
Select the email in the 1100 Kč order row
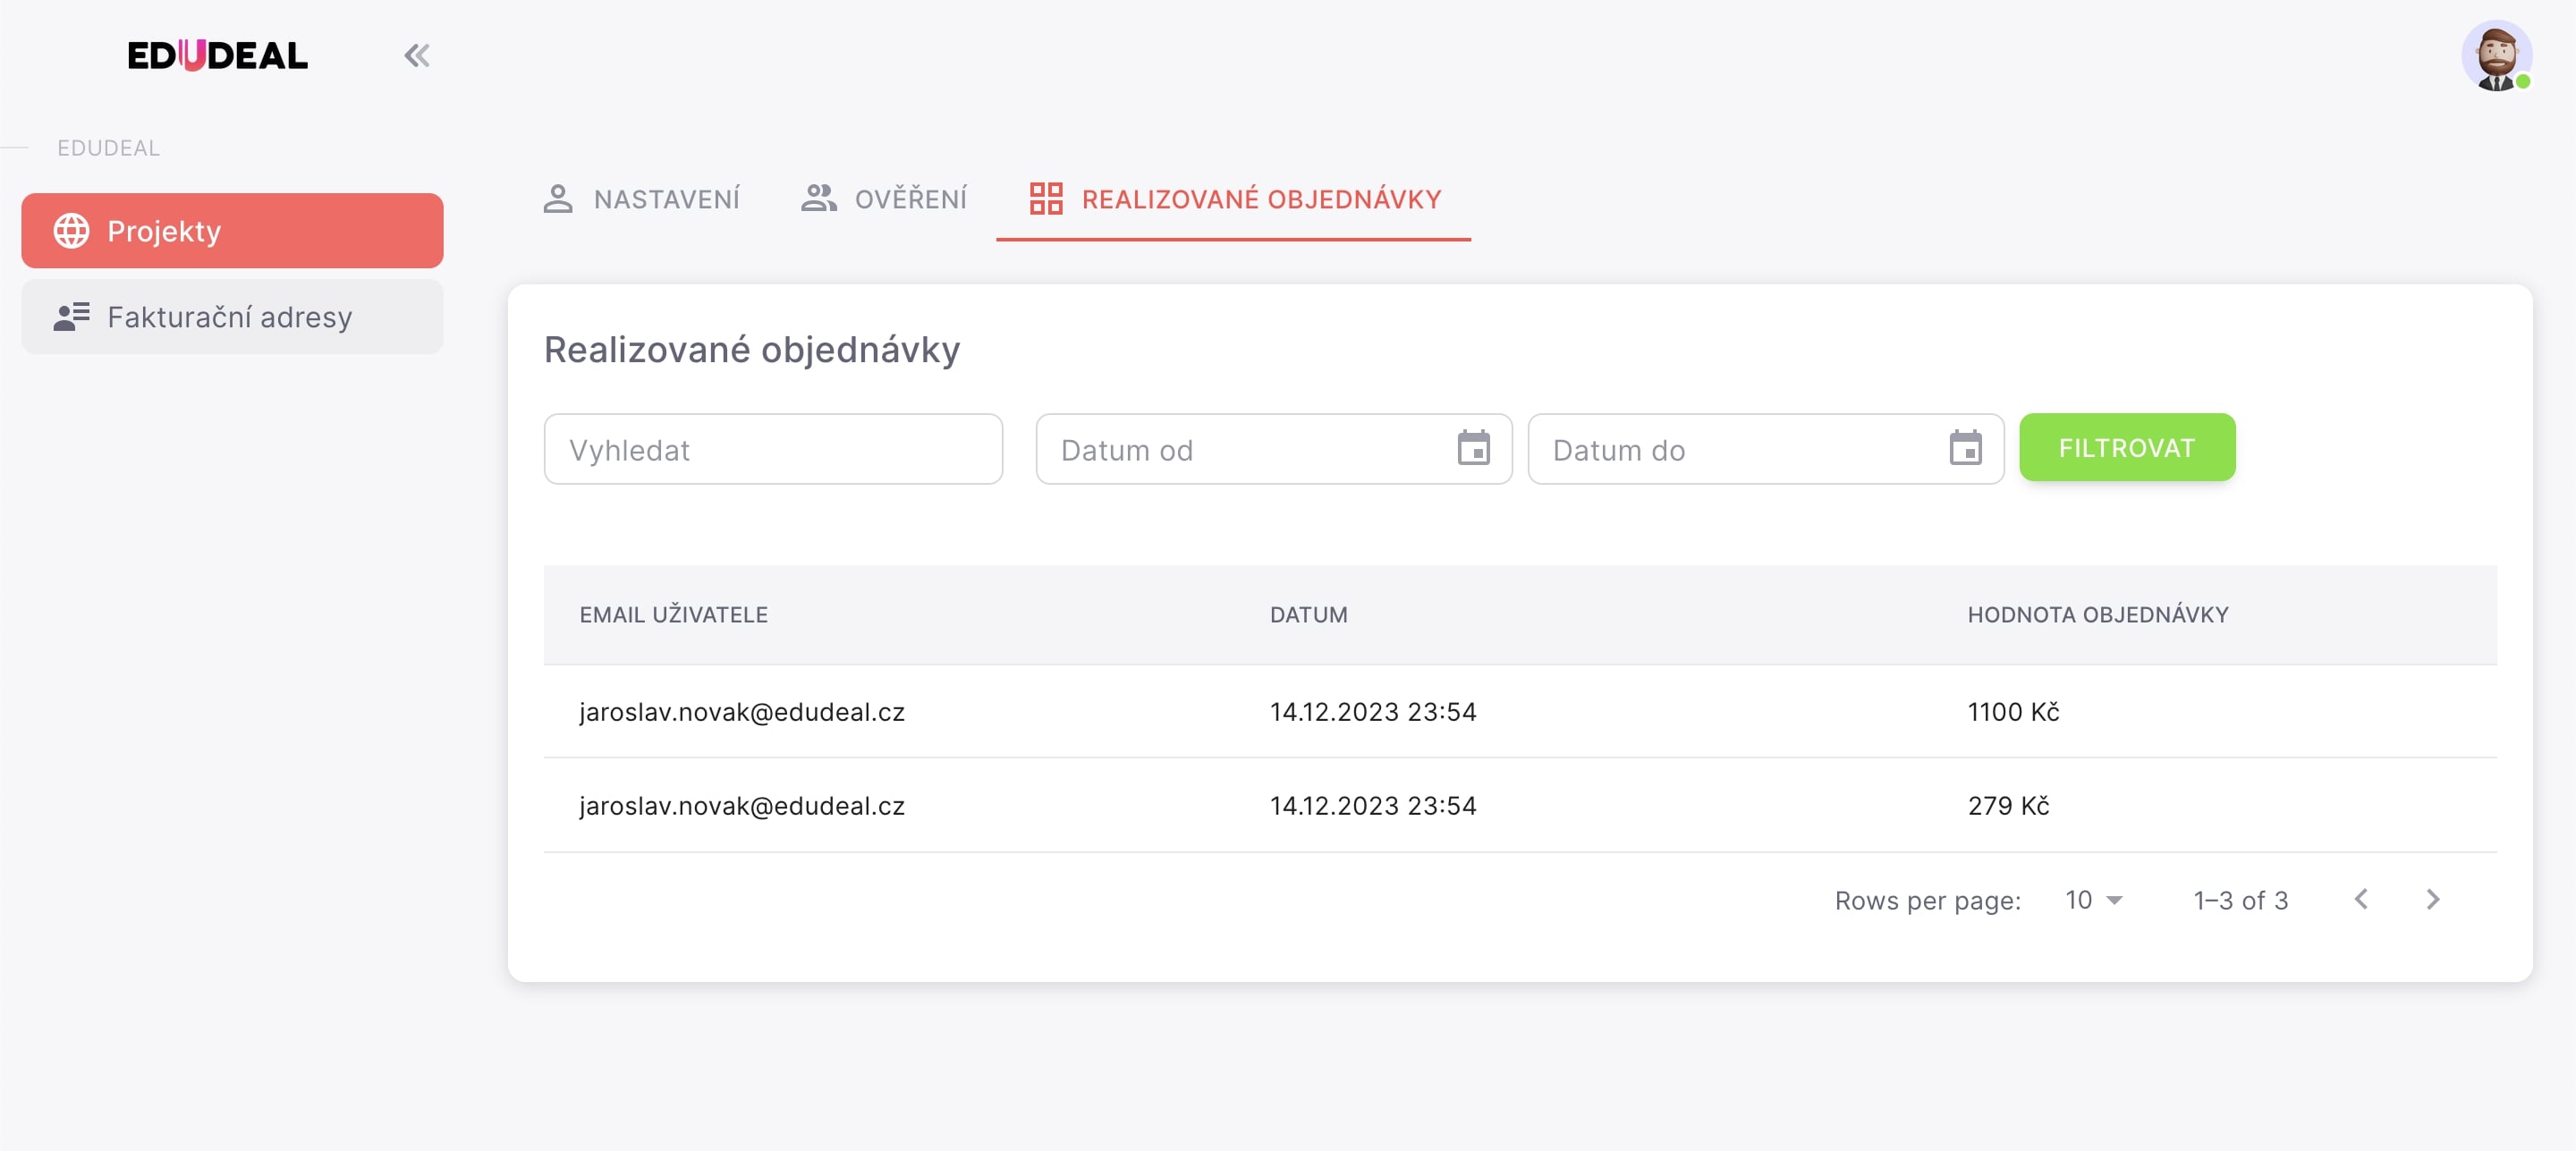coord(742,712)
